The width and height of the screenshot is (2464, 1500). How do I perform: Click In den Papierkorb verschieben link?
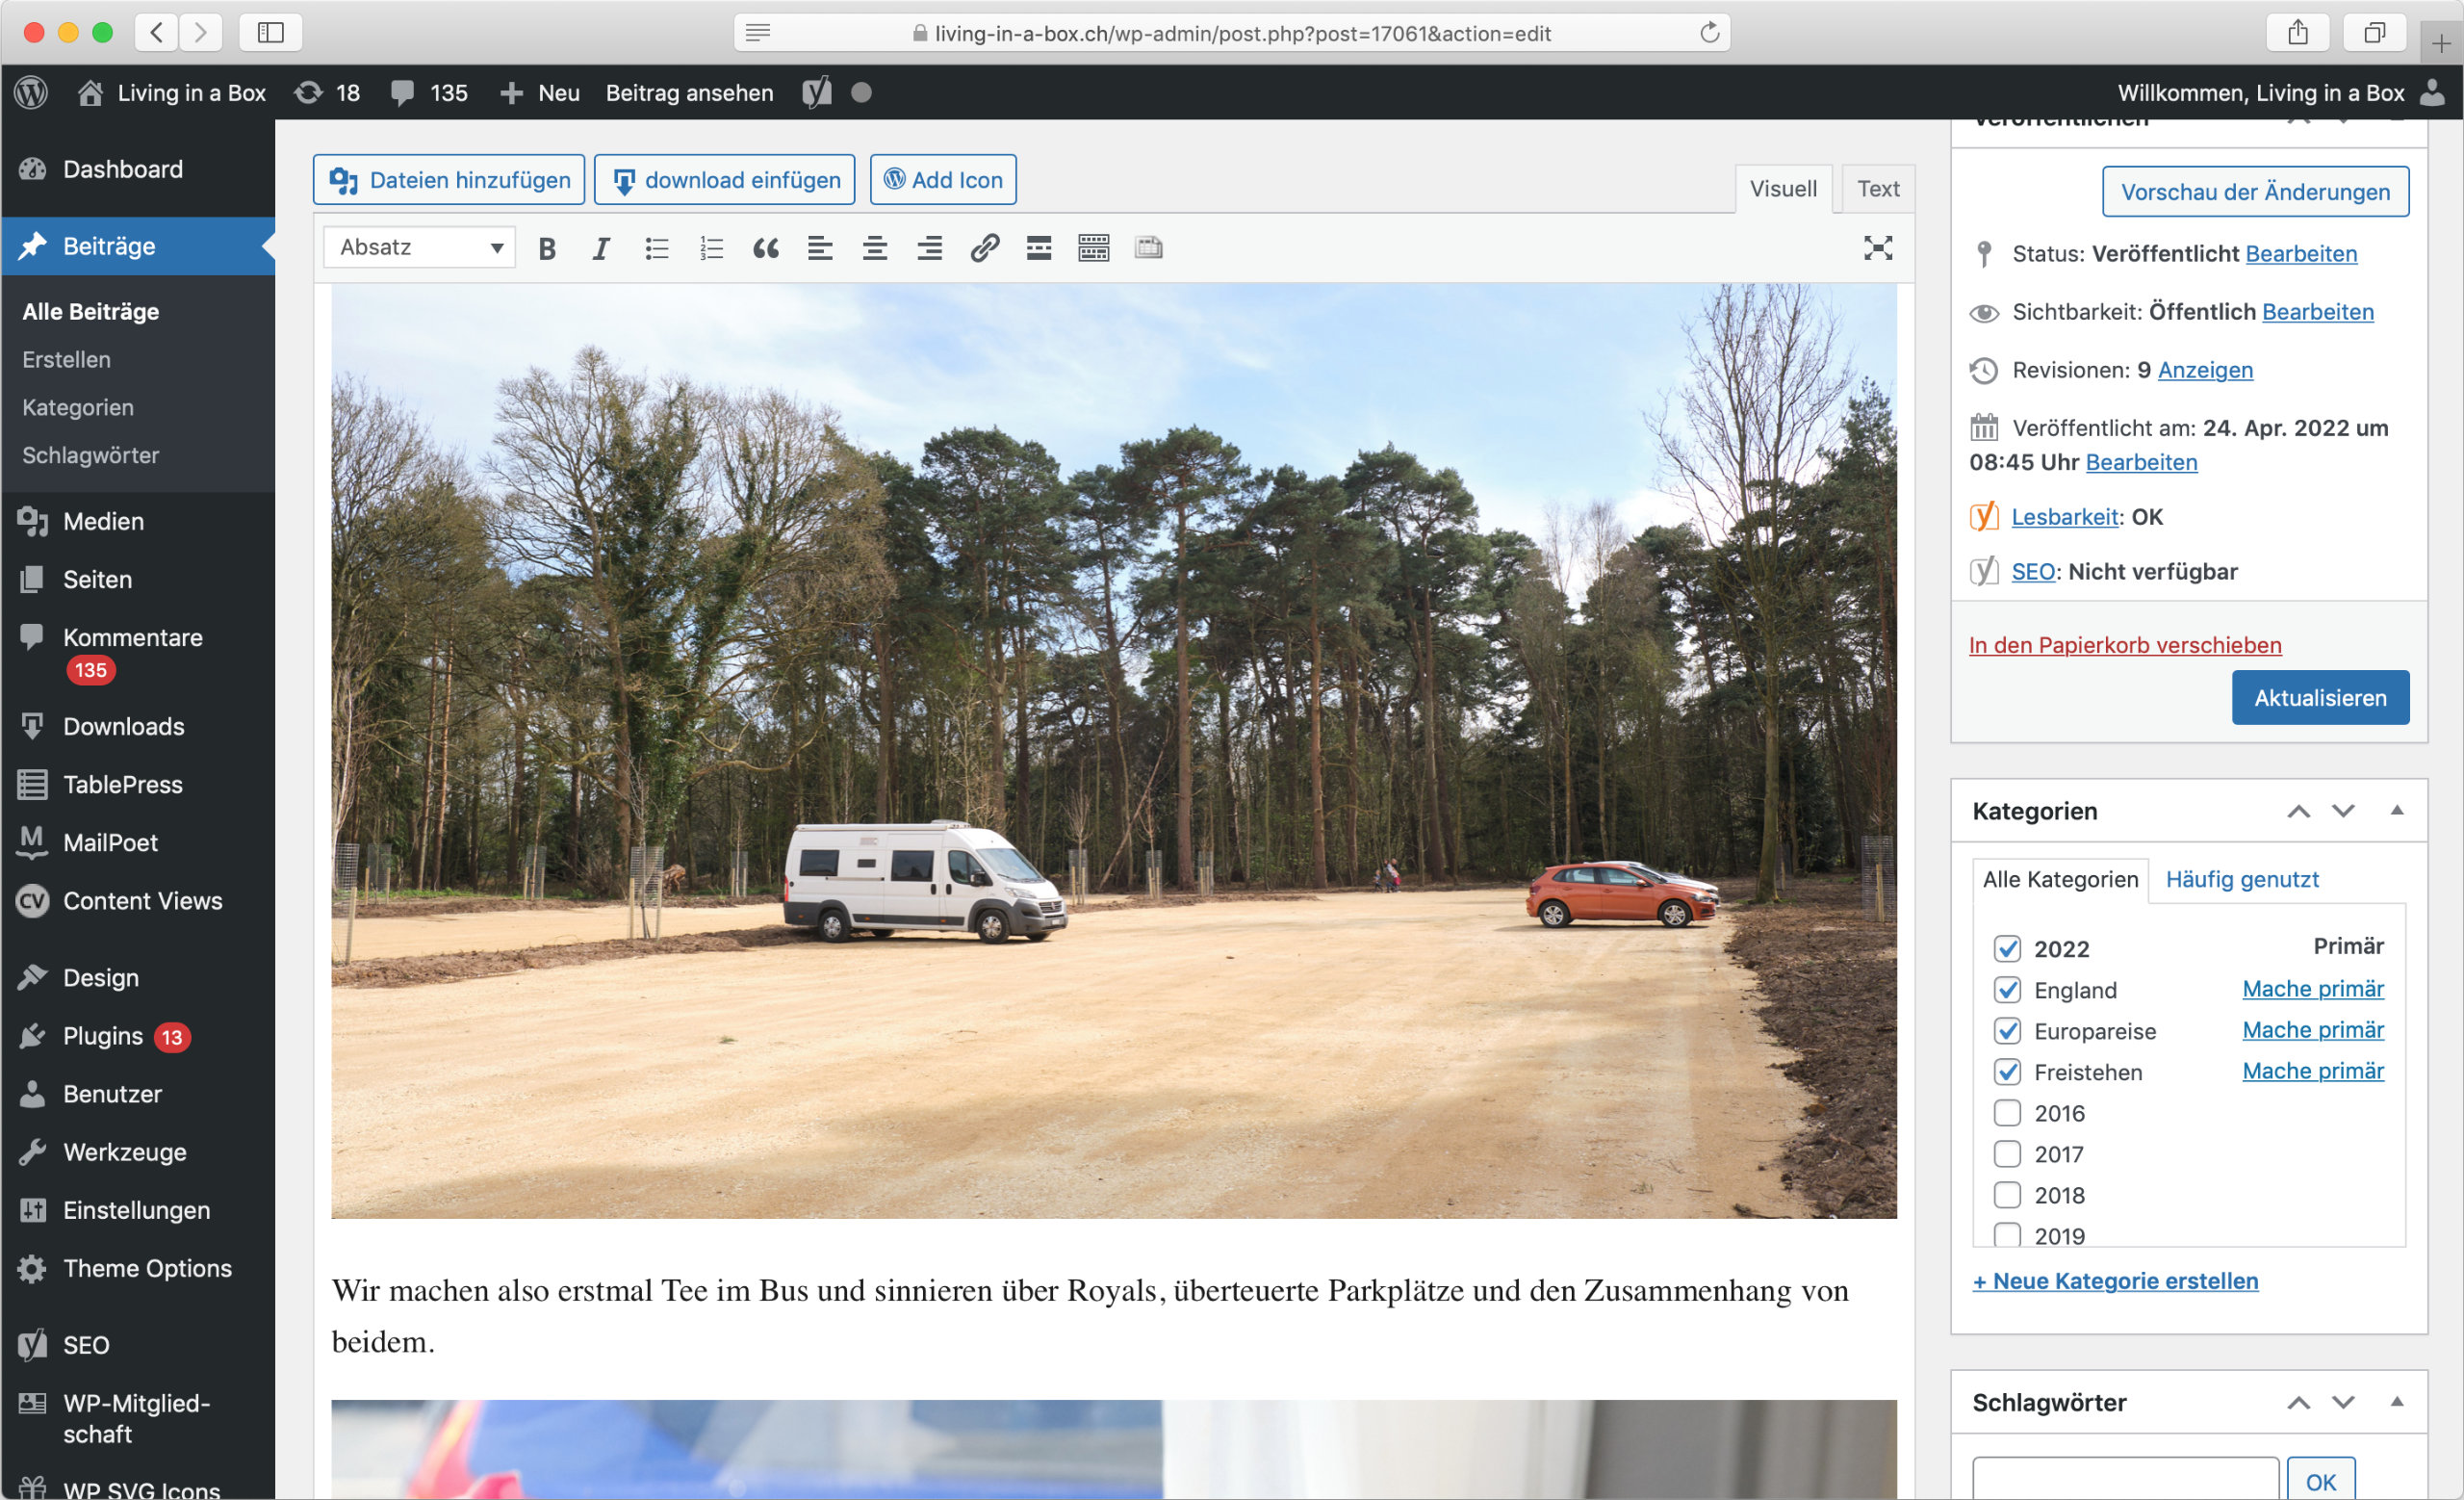[2124, 645]
